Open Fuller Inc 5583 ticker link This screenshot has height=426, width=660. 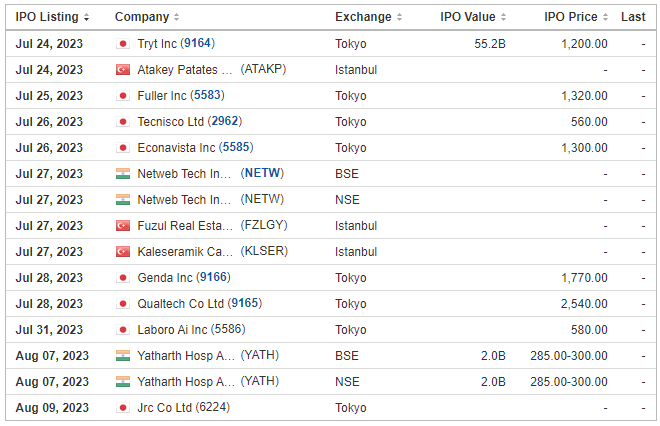207,95
